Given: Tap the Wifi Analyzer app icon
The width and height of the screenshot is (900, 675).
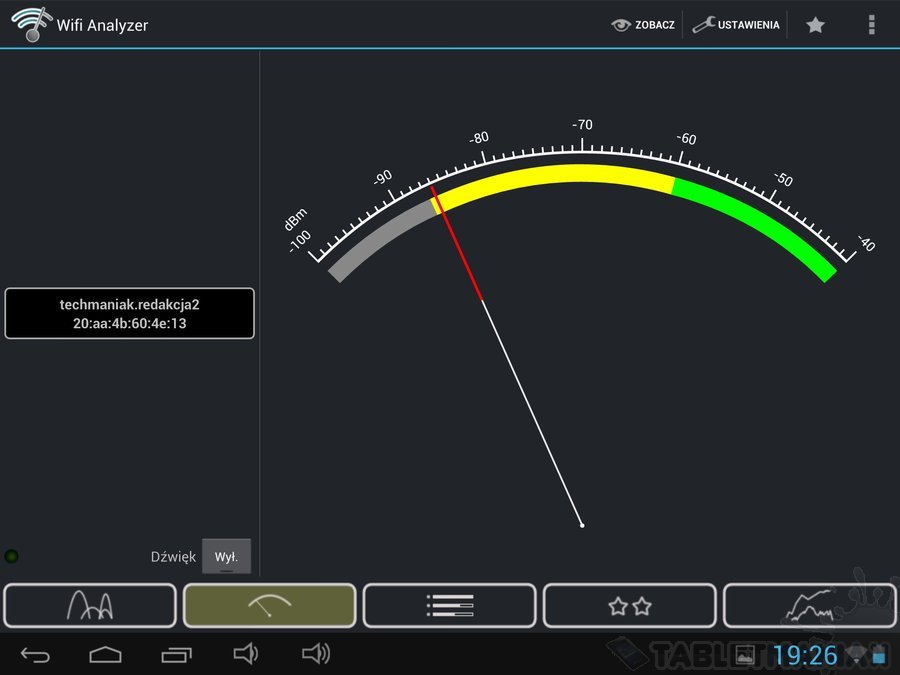Looking at the screenshot, I should (31, 24).
